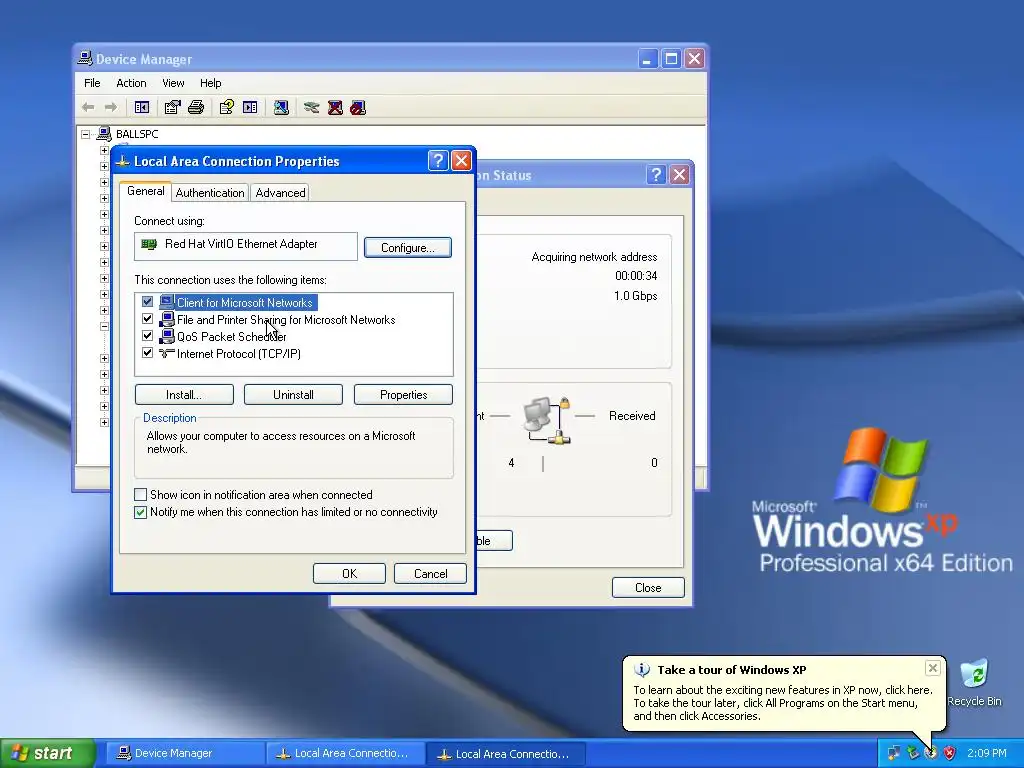Click Close in the Connection Status window
The width and height of the screenshot is (1024, 768).
coord(648,588)
